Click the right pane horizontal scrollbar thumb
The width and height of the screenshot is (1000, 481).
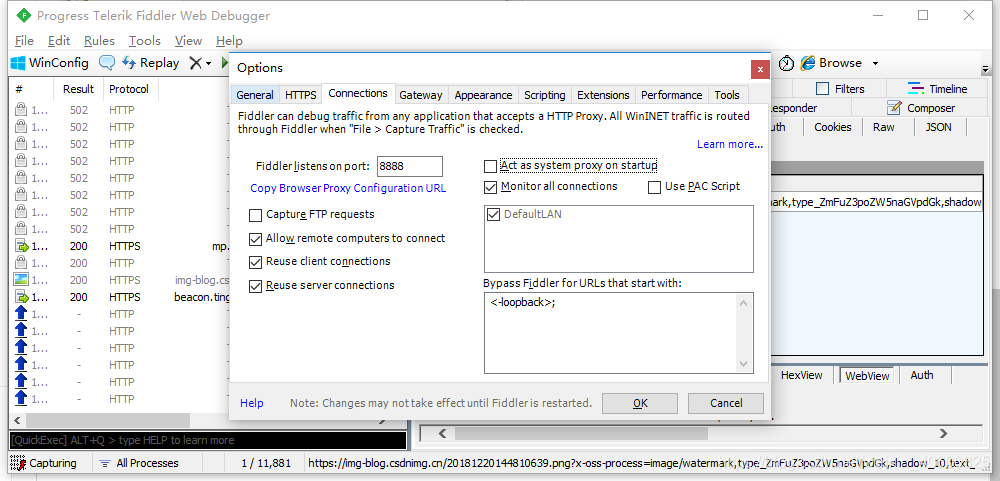tap(581, 434)
